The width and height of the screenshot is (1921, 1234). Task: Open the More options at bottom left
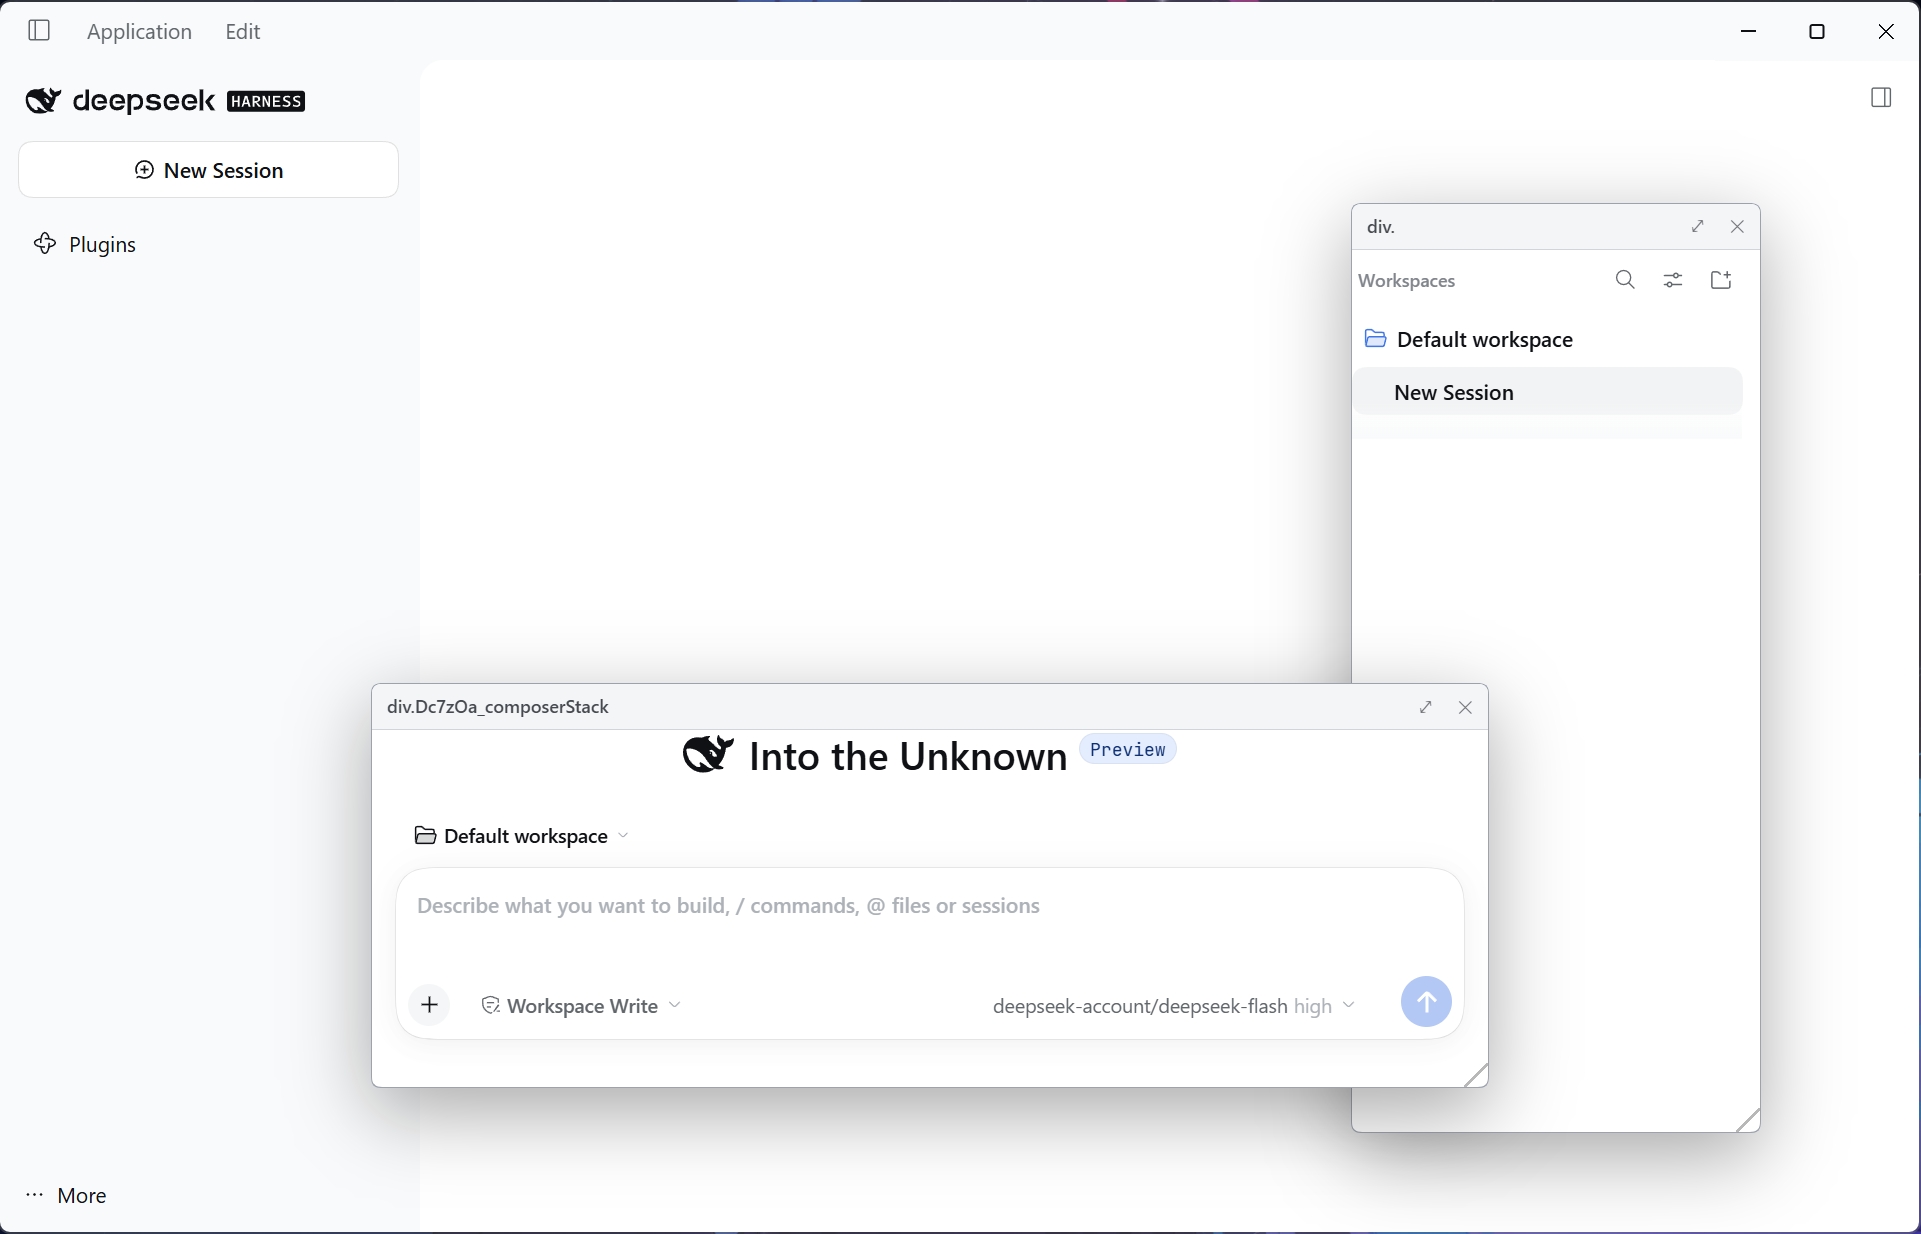click(66, 1195)
